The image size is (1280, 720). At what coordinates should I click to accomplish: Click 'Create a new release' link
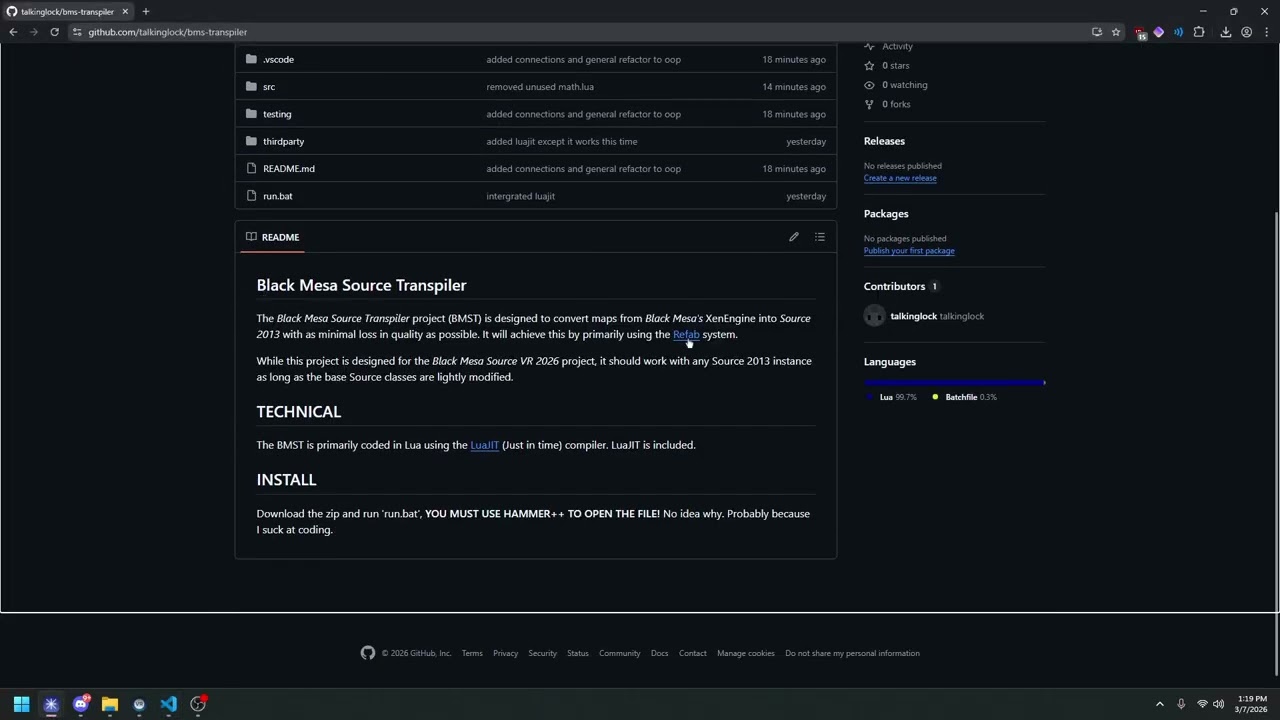click(900, 178)
